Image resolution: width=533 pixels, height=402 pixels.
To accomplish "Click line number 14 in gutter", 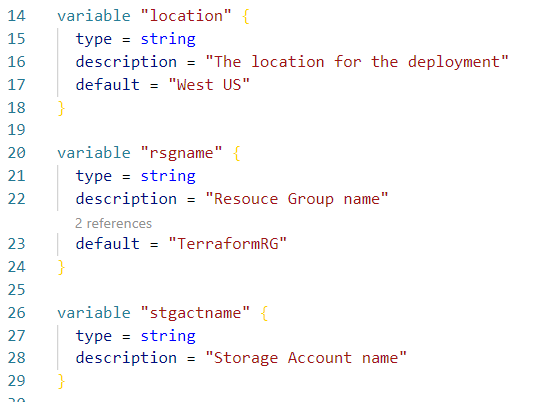I will [16, 16].
